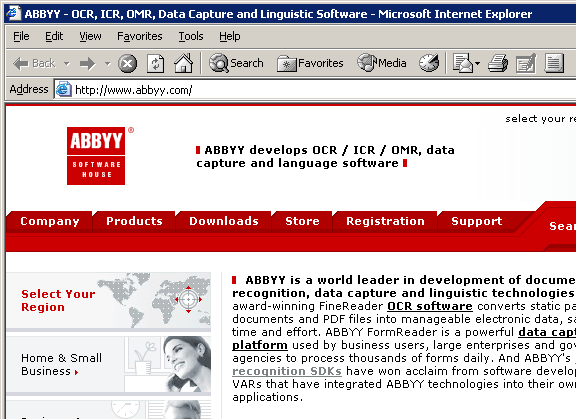Follow the OCR software hyperlink
Viewport: 576px width, 419px height.
430,306
